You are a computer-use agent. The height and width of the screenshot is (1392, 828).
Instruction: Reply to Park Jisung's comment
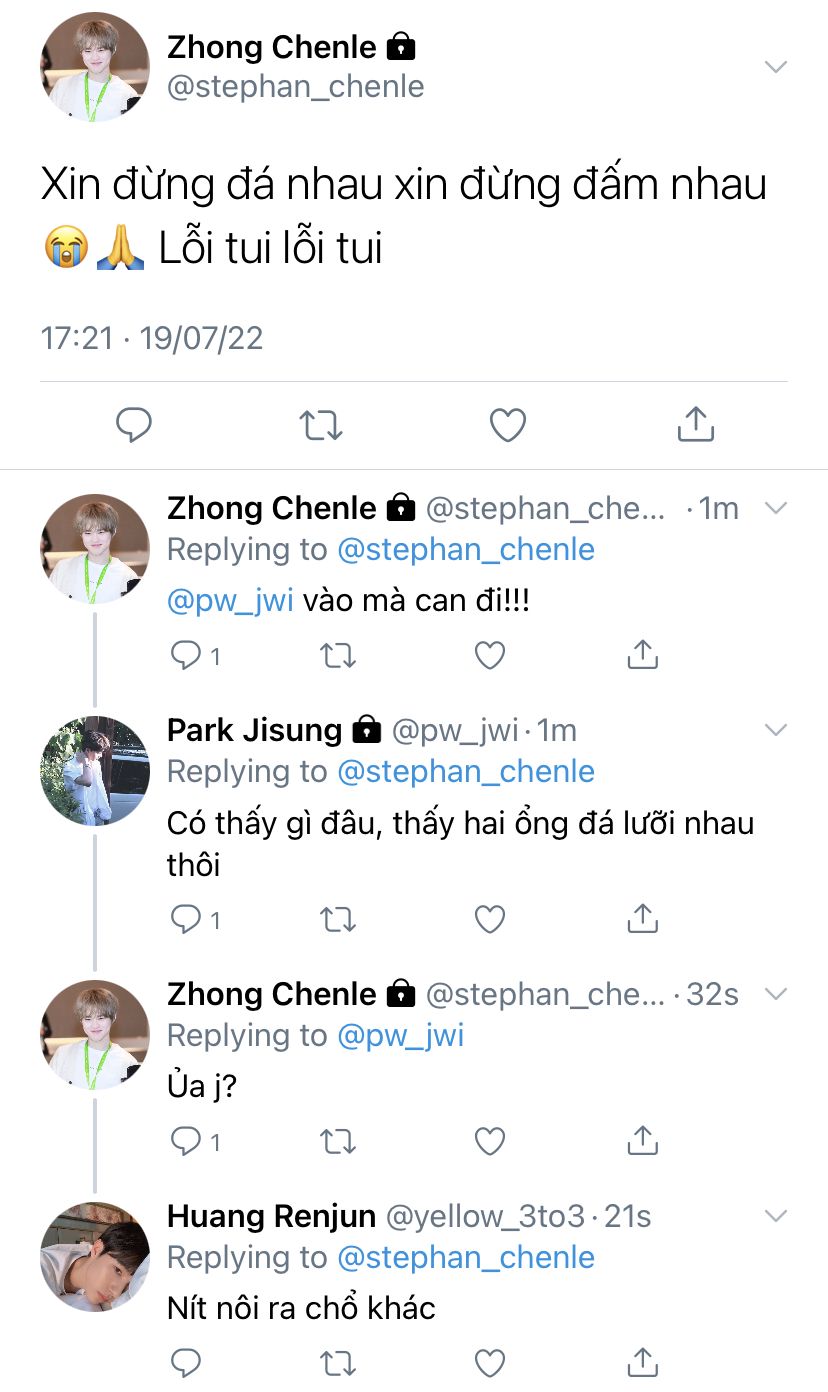[186, 918]
